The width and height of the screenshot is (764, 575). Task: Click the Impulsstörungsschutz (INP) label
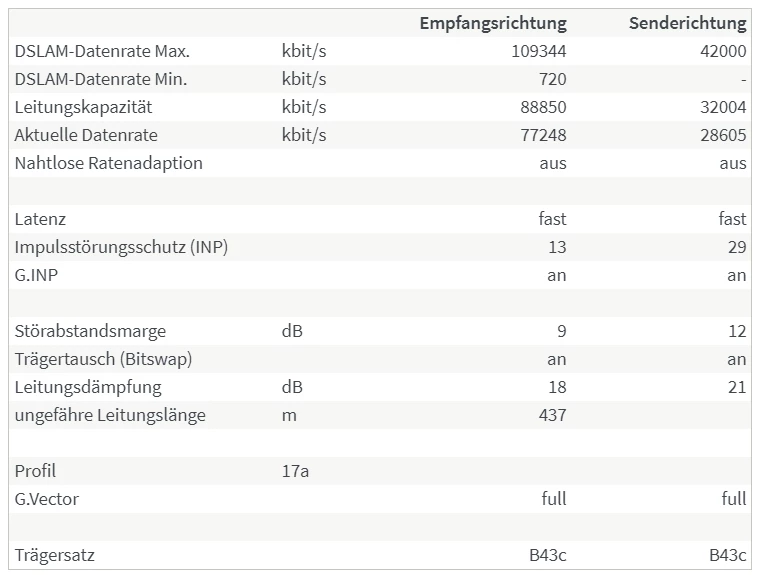tap(121, 247)
